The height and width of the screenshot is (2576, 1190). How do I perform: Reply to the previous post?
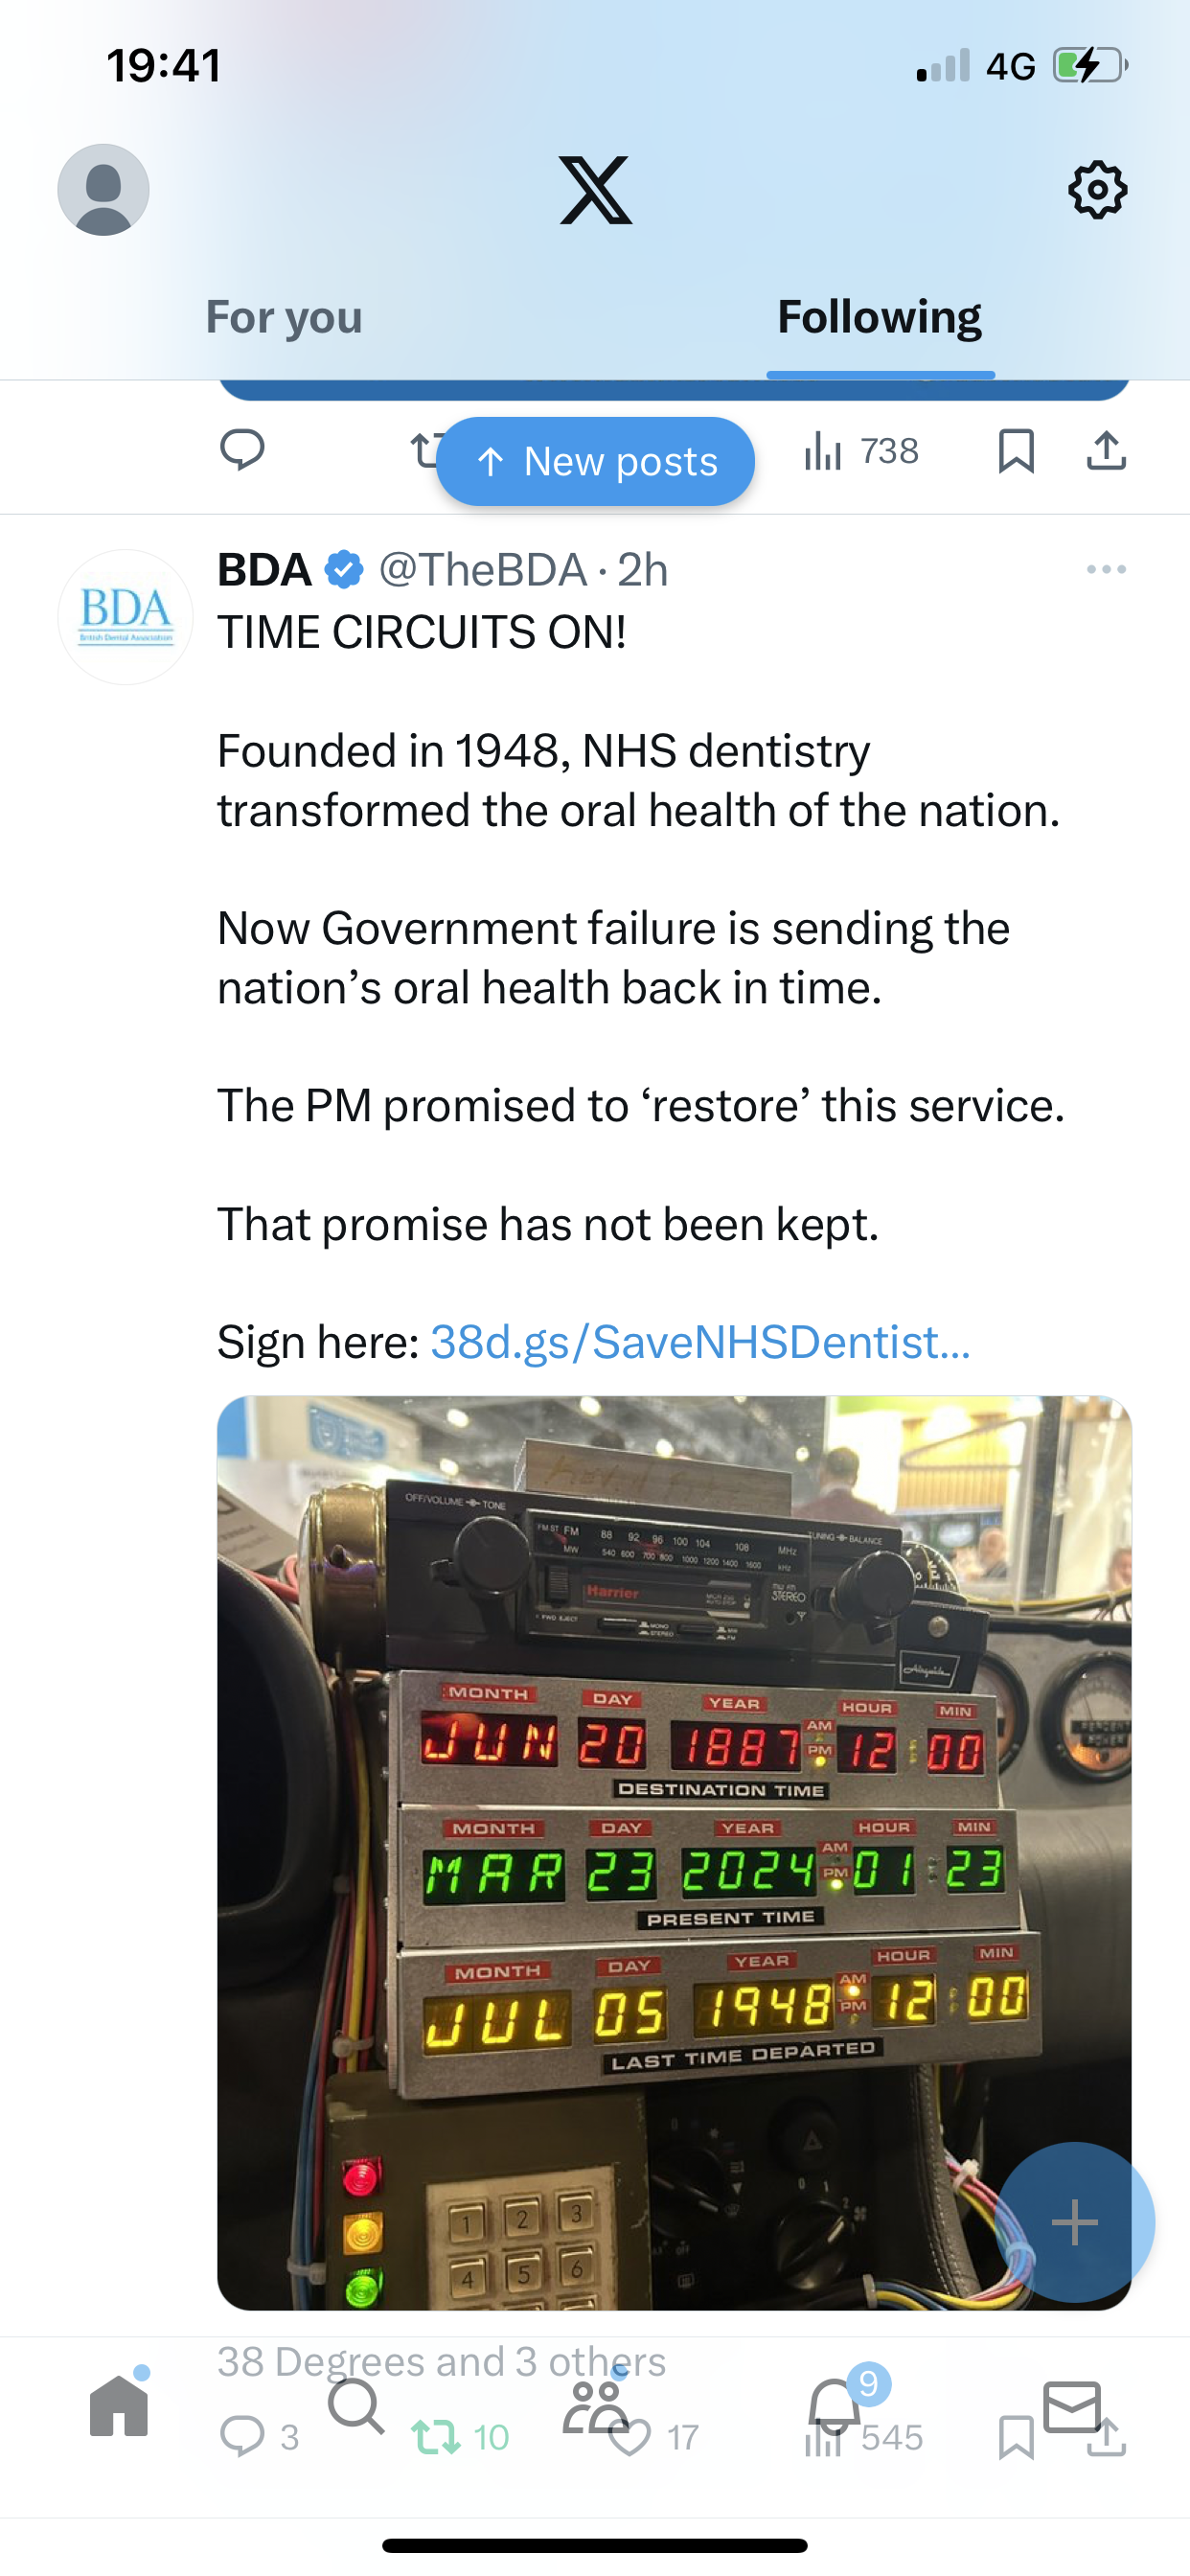pos(242,449)
